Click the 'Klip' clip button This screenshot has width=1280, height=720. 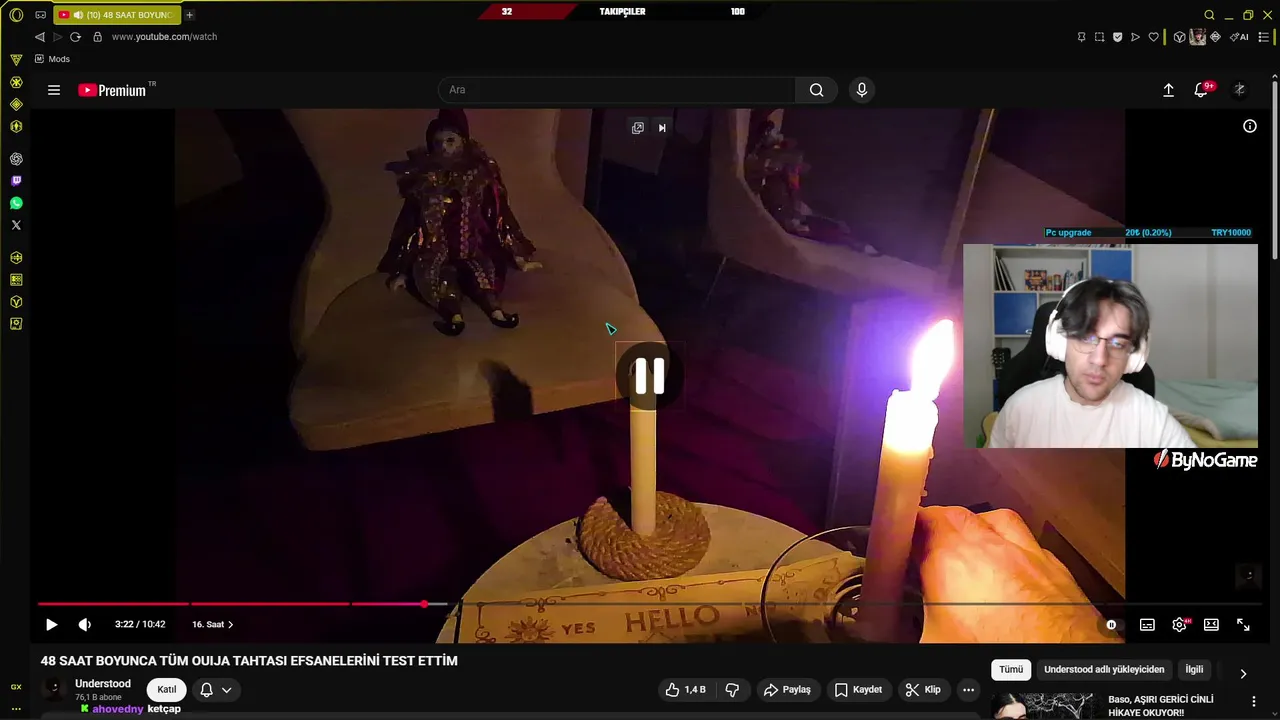click(x=922, y=689)
